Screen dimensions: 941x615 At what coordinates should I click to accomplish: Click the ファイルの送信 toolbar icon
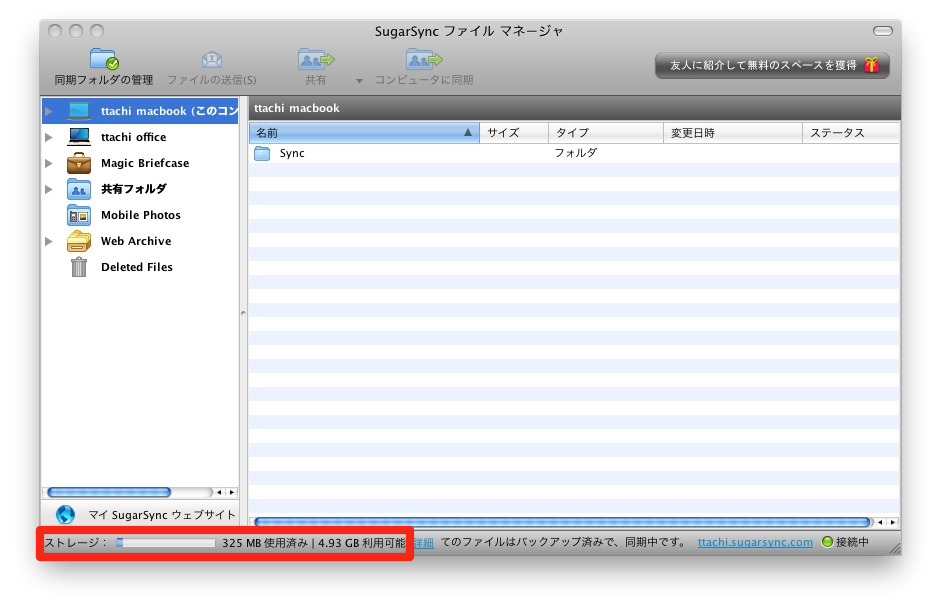click(211, 60)
